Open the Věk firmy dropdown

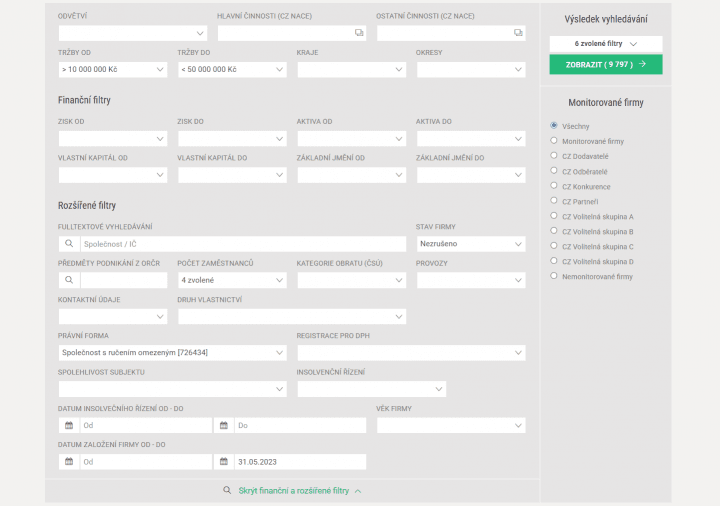(x=451, y=425)
